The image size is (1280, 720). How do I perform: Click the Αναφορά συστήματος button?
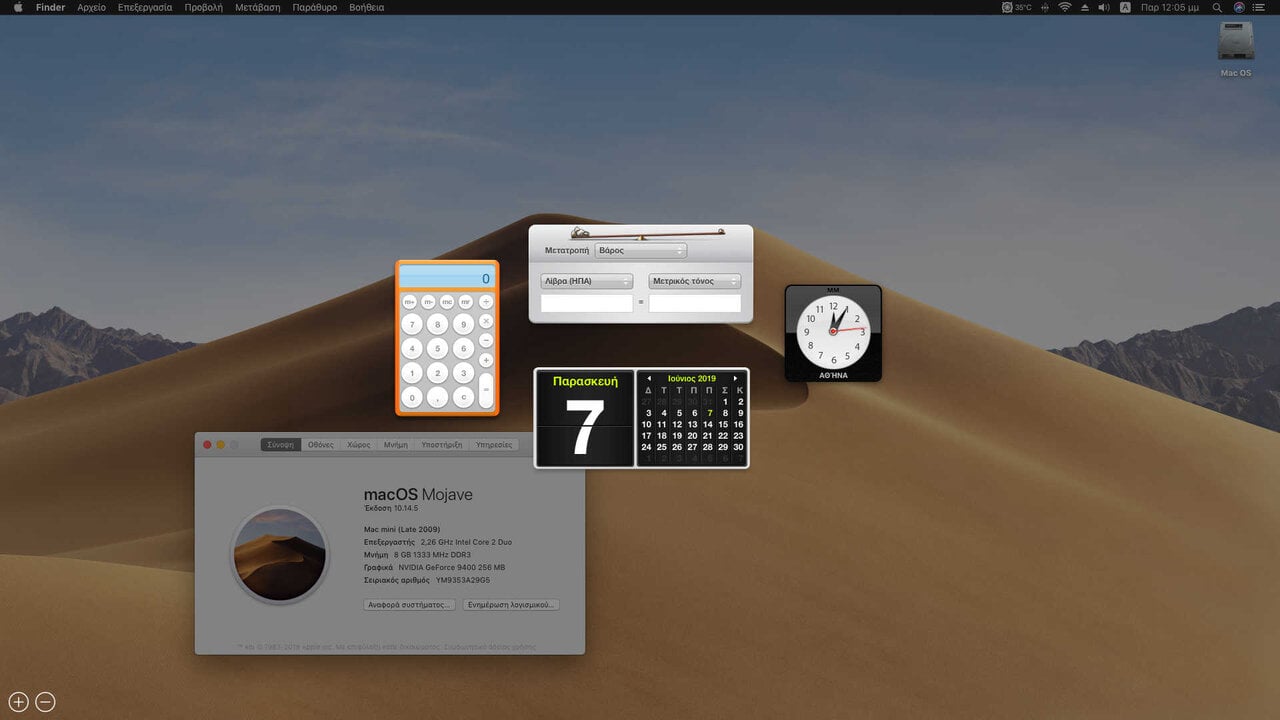pos(410,605)
